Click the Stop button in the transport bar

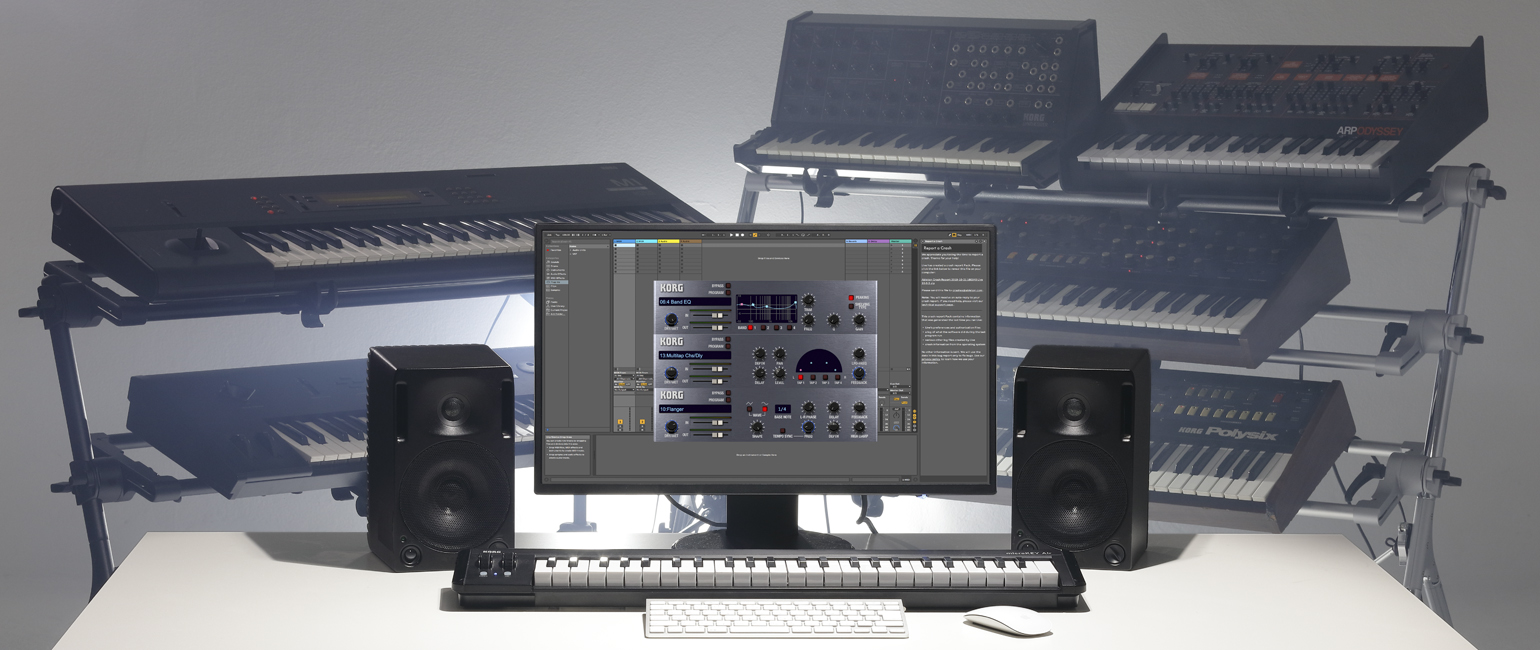coord(738,236)
